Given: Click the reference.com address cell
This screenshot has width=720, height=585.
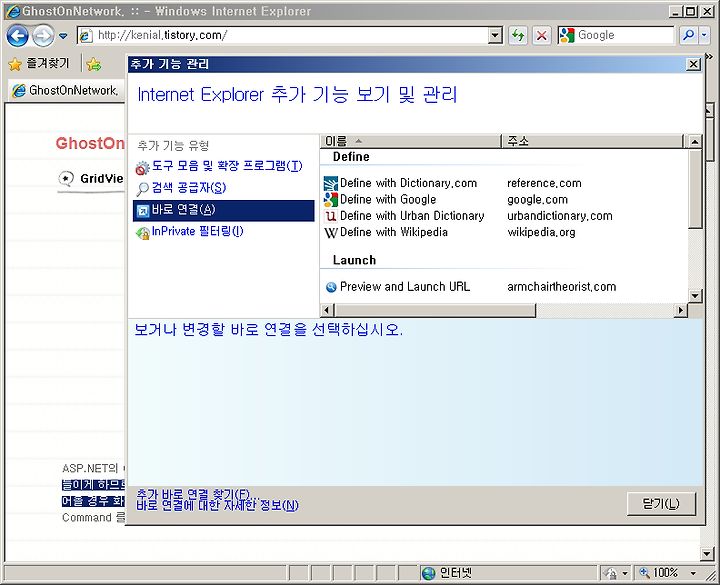Looking at the screenshot, I should point(544,183).
